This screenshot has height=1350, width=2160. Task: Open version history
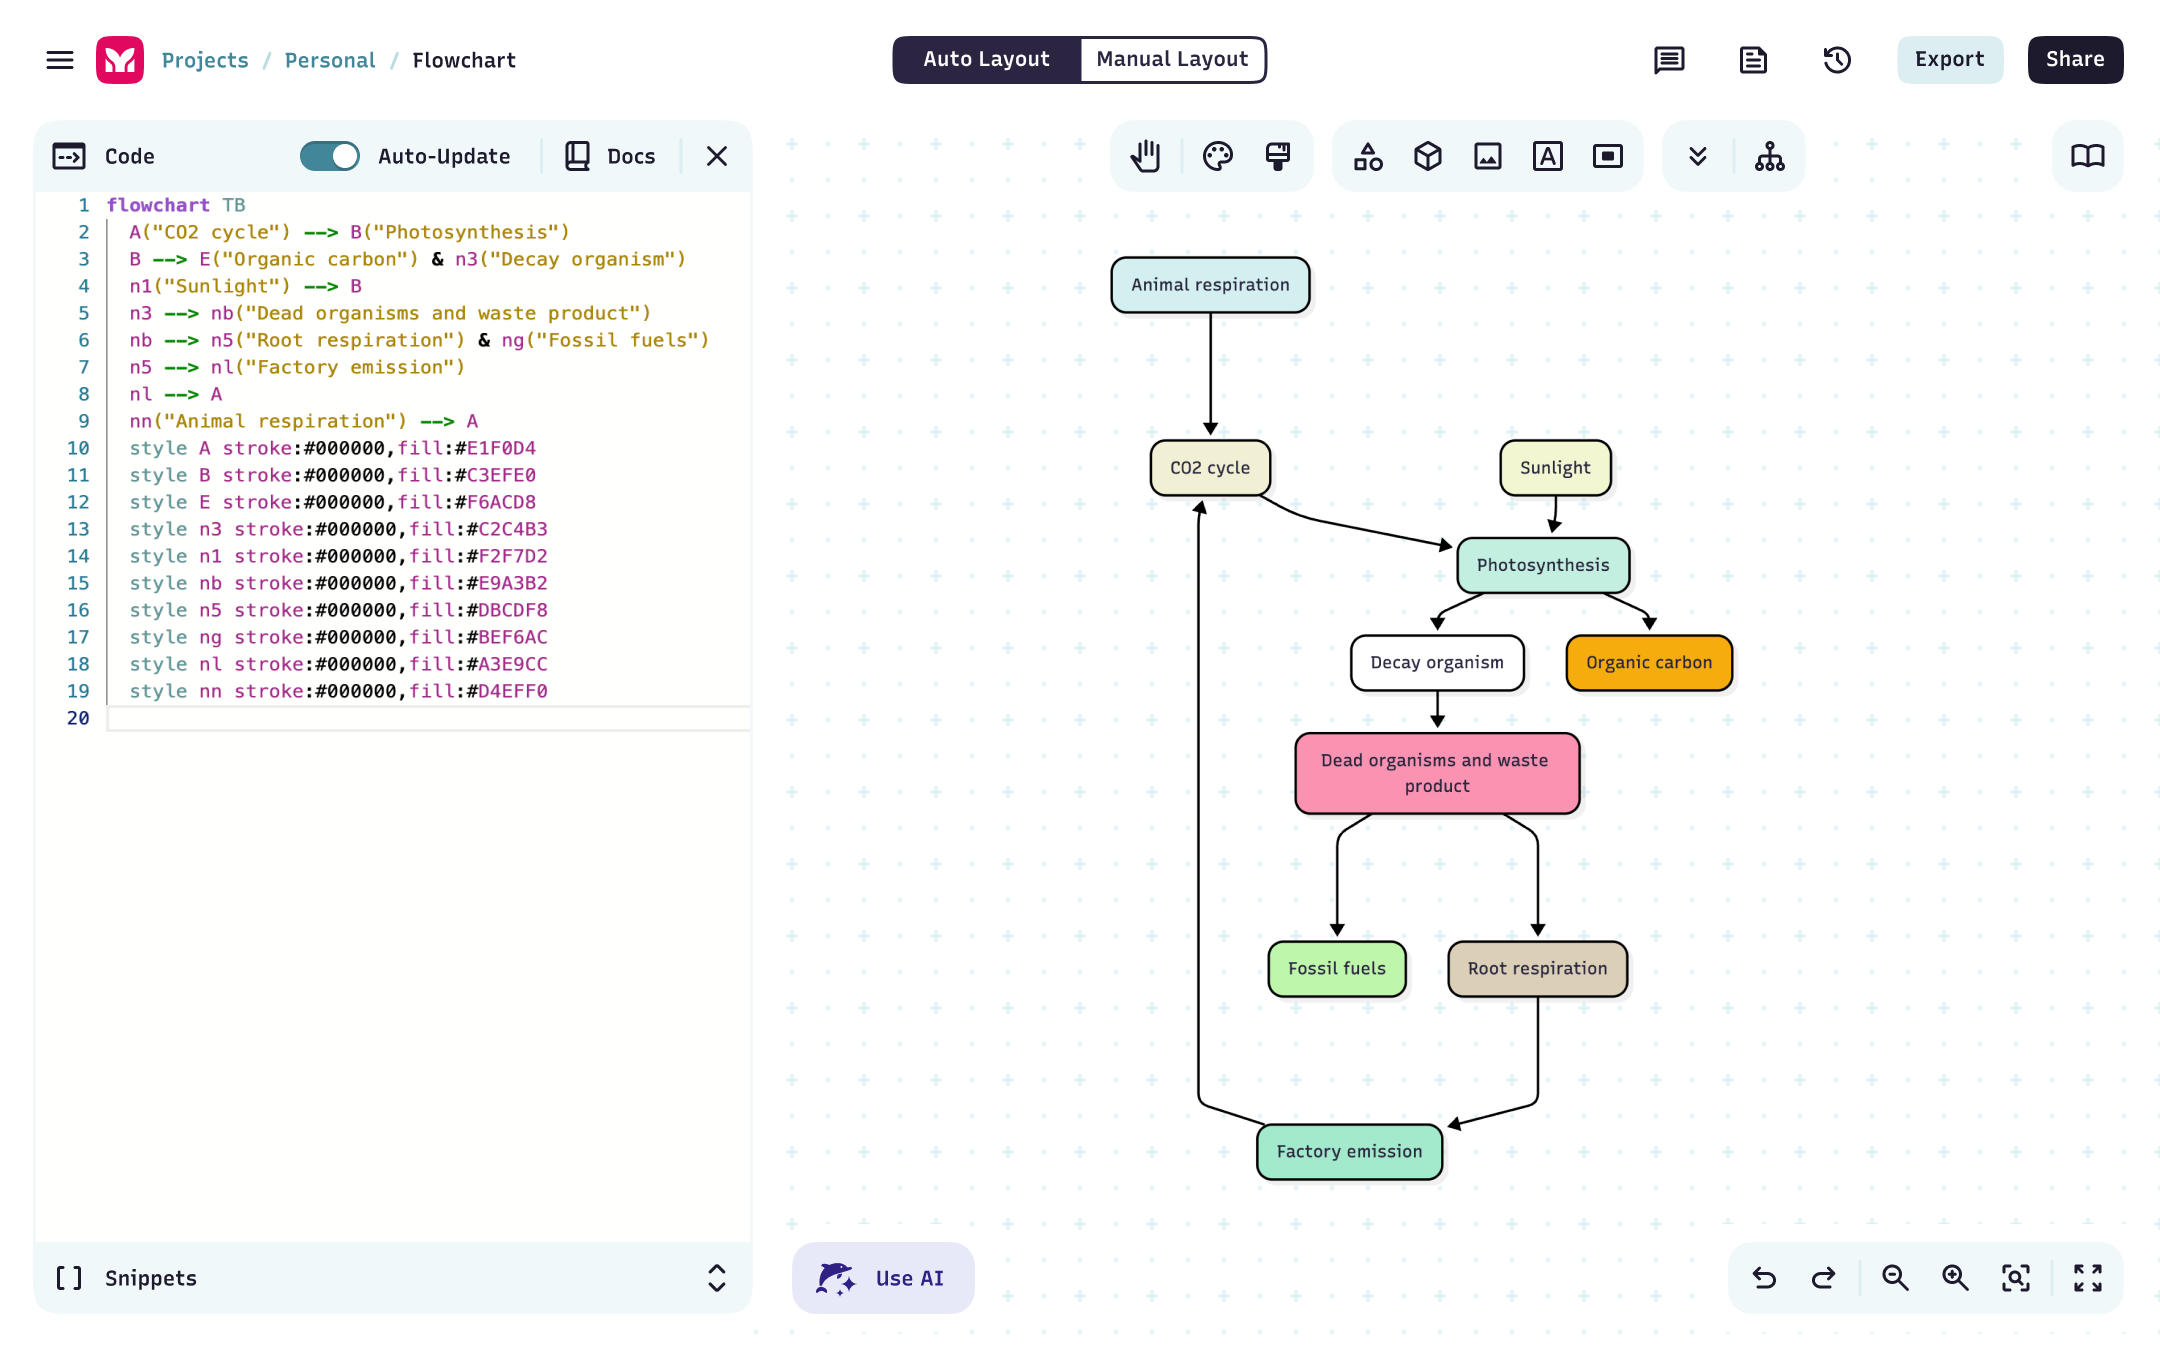1837,60
